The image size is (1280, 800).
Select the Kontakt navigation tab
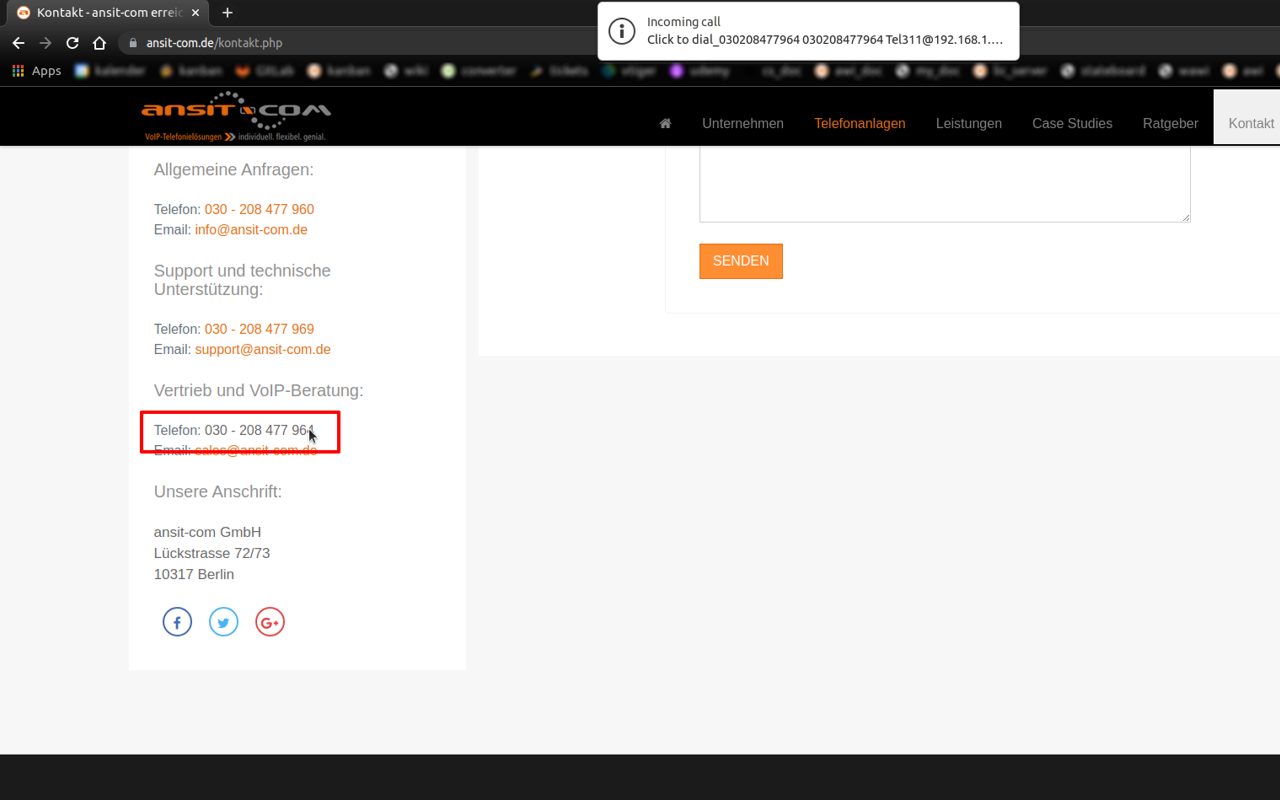tap(1251, 123)
